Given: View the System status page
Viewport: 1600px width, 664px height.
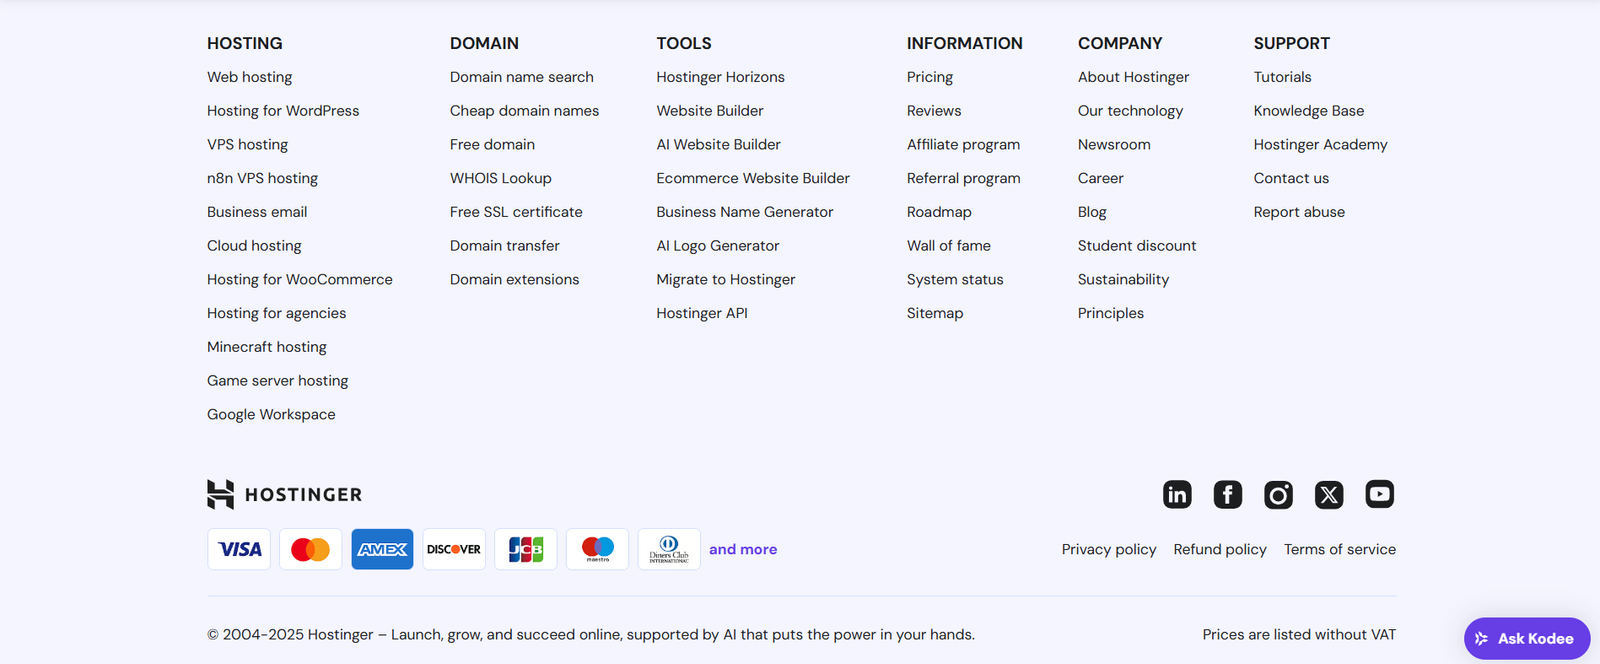Looking at the screenshot, I should click(955, 279).
